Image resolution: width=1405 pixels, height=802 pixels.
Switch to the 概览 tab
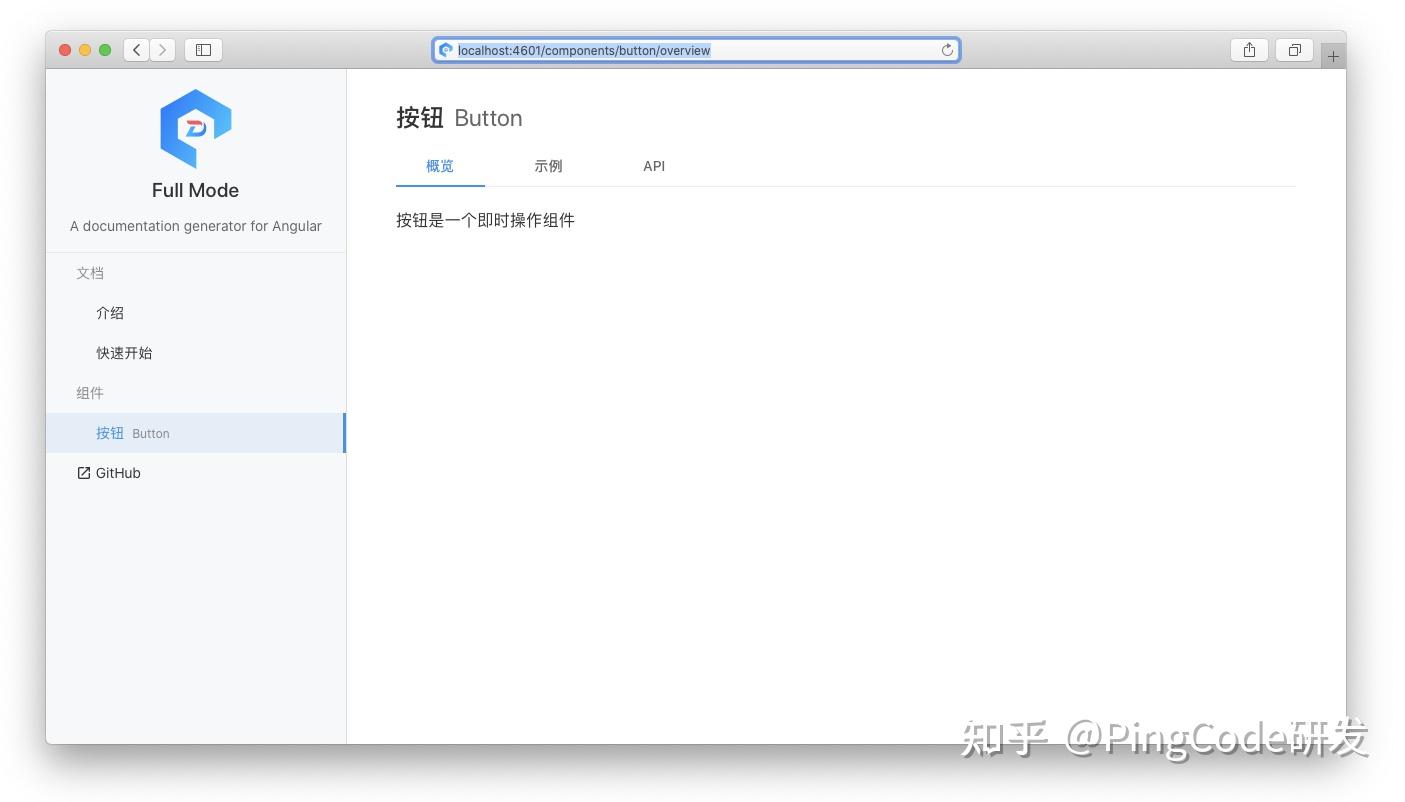[x=440, y=166]
